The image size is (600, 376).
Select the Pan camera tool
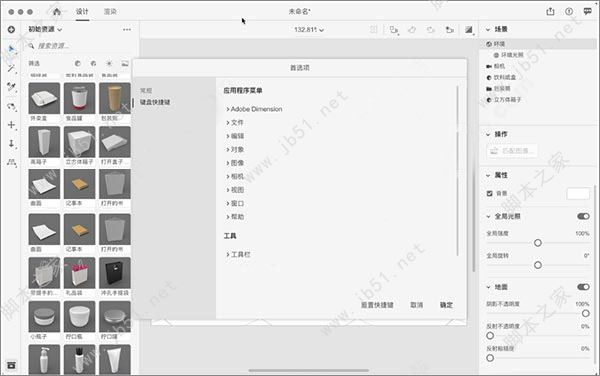(x=11, y=125)
